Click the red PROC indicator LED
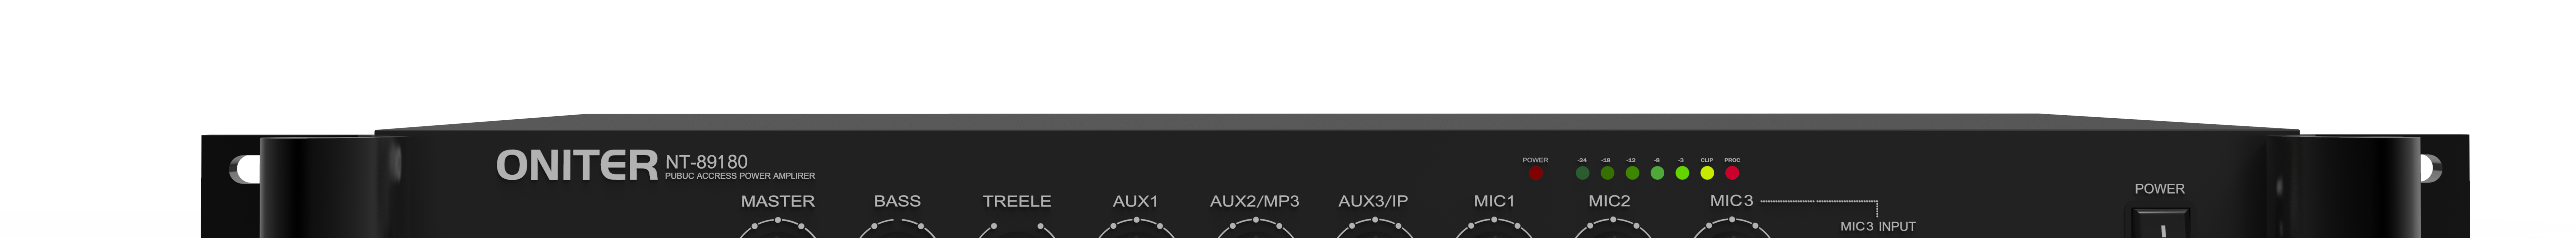Screen dimensions: 2576x238 click(x=1732, y=173)
